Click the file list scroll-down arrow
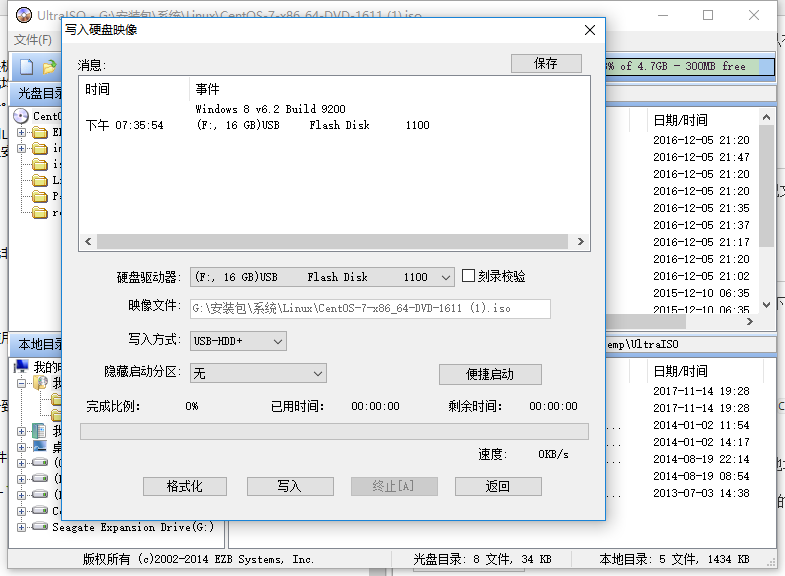The height and width of the screenshot is (576, 785). [x=766, y=304]
